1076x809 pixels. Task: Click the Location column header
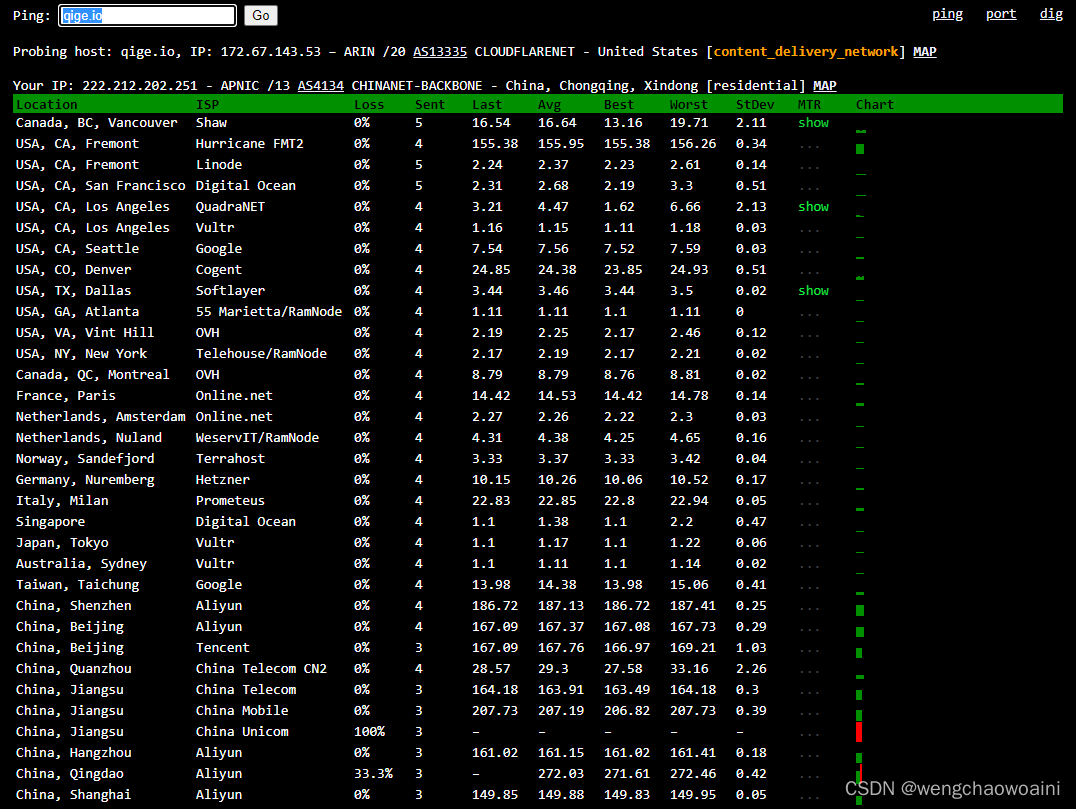coord(47,104)
